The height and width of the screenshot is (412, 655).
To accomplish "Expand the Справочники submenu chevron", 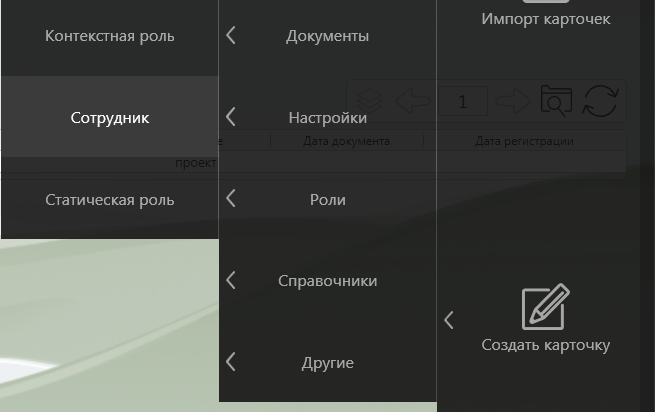I will [231, 281].
